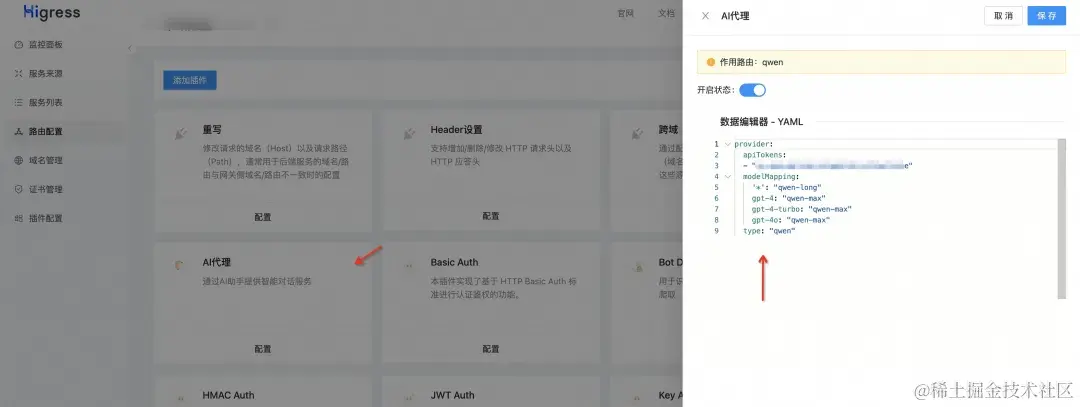Click the Header设置 card title

point(457,129)
